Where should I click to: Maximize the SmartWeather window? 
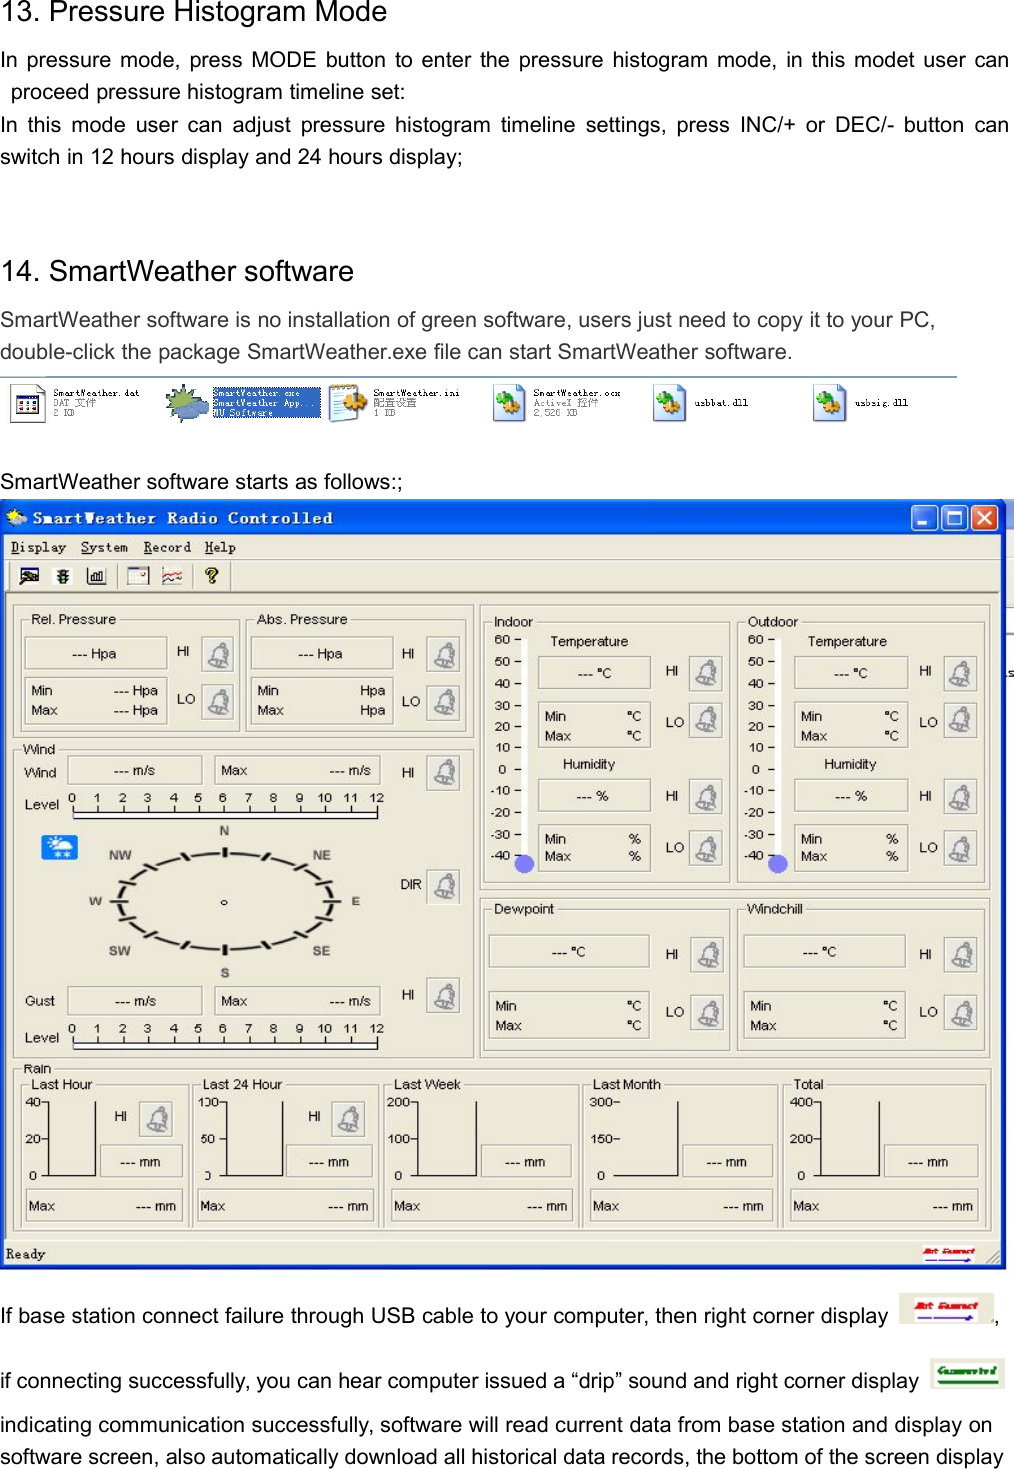pyautogui.click(x=954, y=517)
